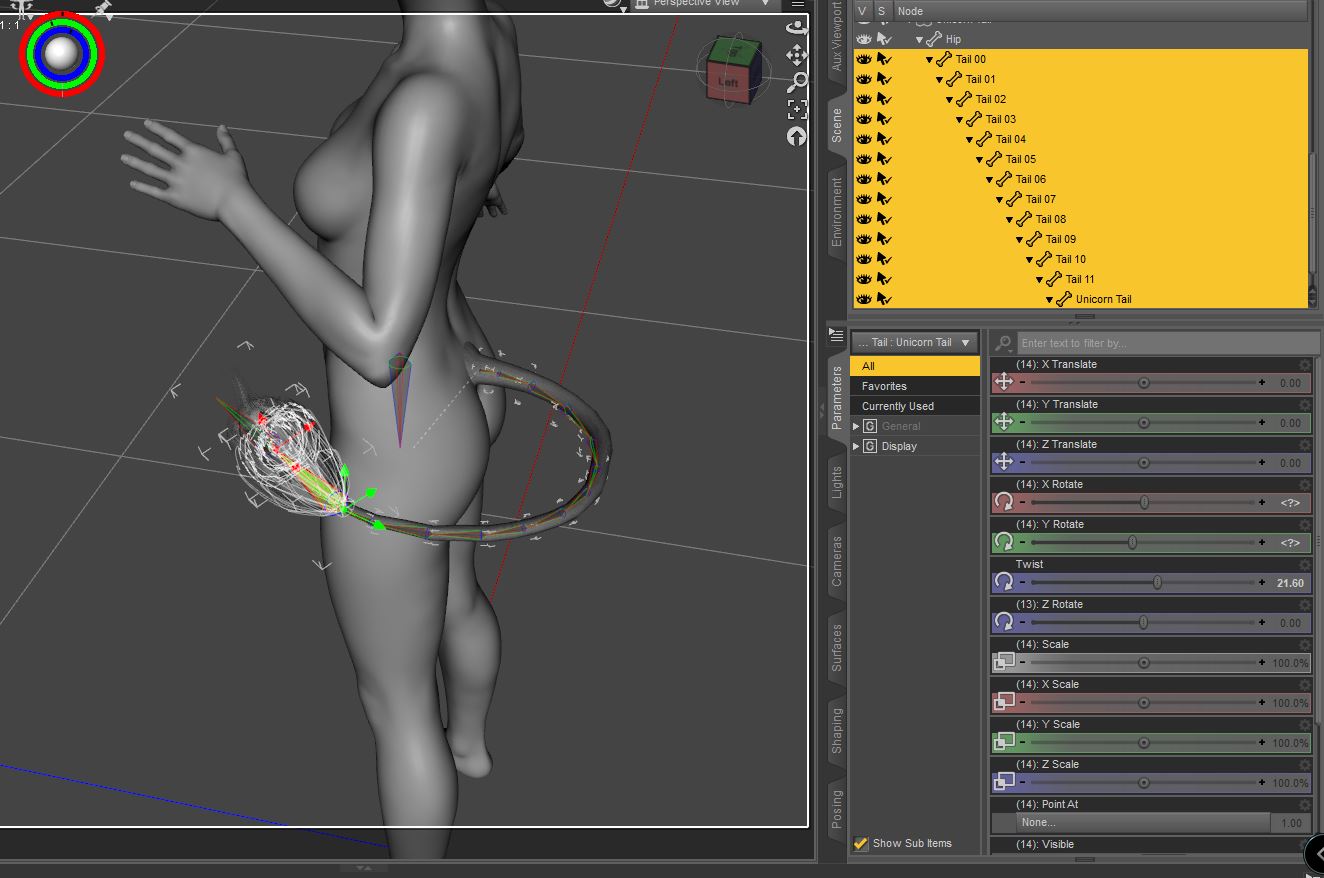
Task: Open the gear settings for Z Translate
Action: pyautogui.click(x=1304, y=445)
